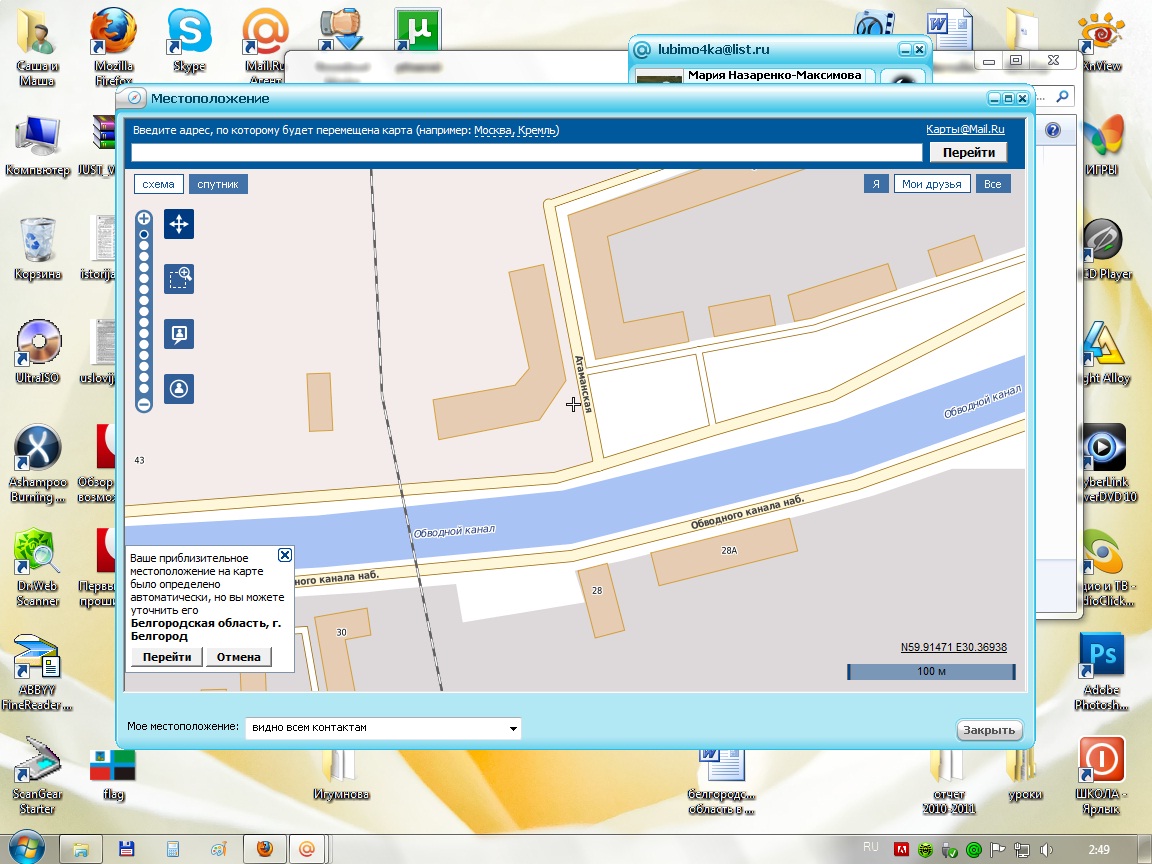Image resolution: width=1152 pixels, height=864 pixels.
Task: Click the show friend location icon
Action: (x=179, y=334)
